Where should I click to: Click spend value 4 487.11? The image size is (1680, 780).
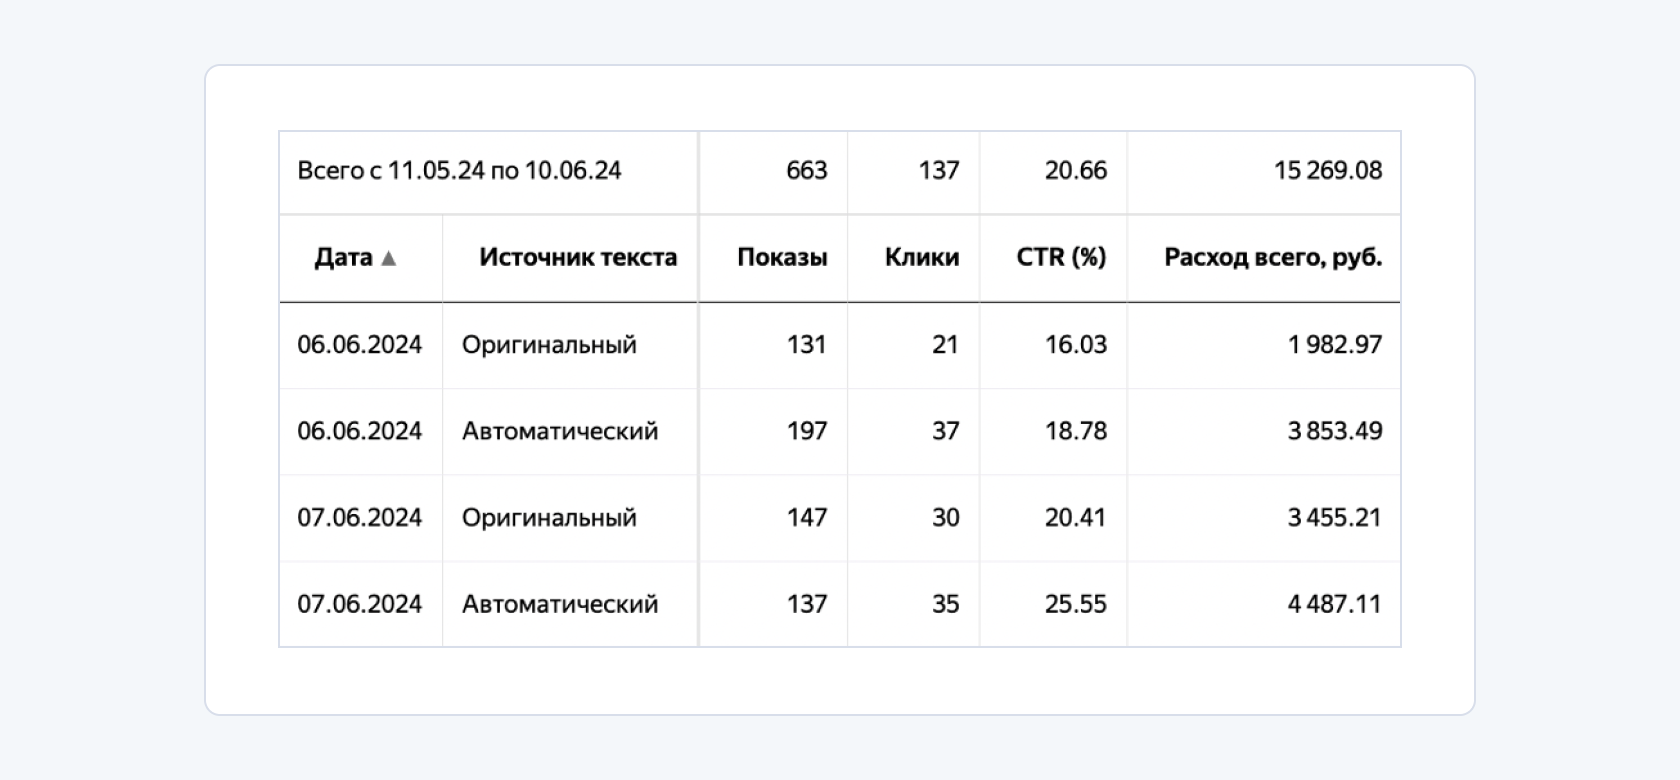(x=1335, y=604)
